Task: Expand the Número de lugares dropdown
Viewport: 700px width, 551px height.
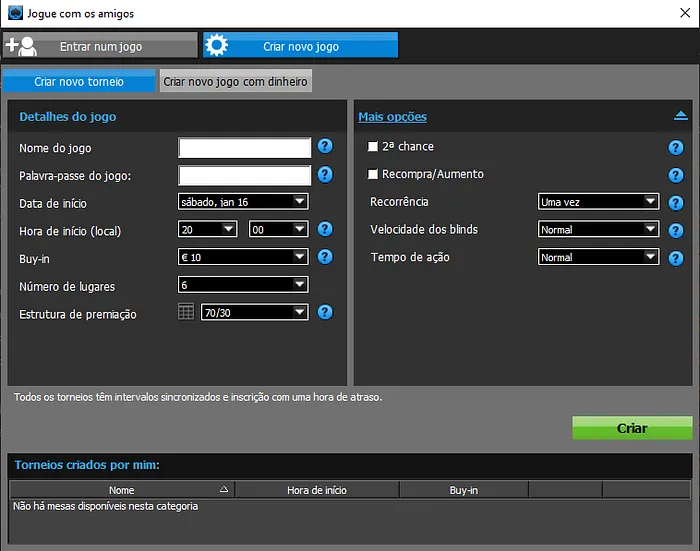Action: (243, 285)
